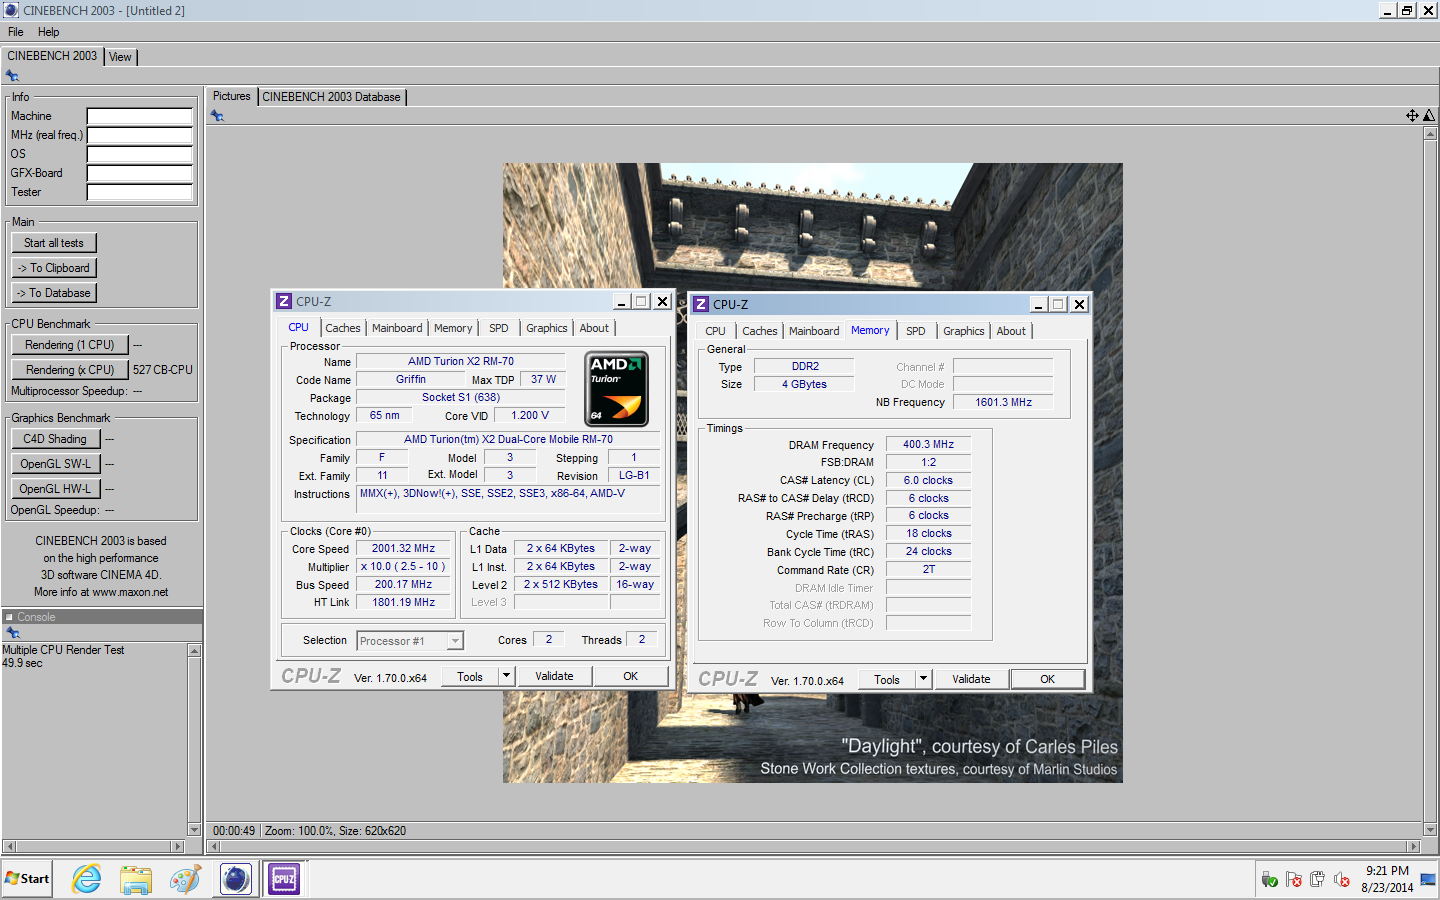Click Validate in Memory window
Image resolution: width=1440 pixels, height=900 pixels.
[x=971, y=679]
